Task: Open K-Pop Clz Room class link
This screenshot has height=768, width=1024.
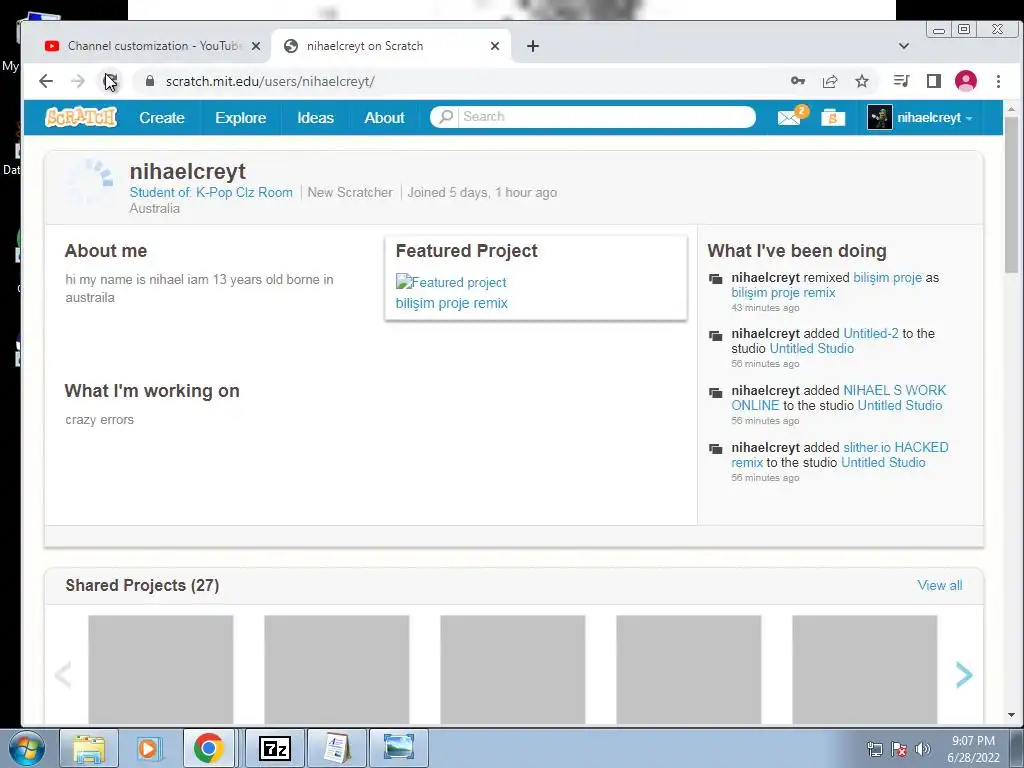Action: click(x=244, y=193)
